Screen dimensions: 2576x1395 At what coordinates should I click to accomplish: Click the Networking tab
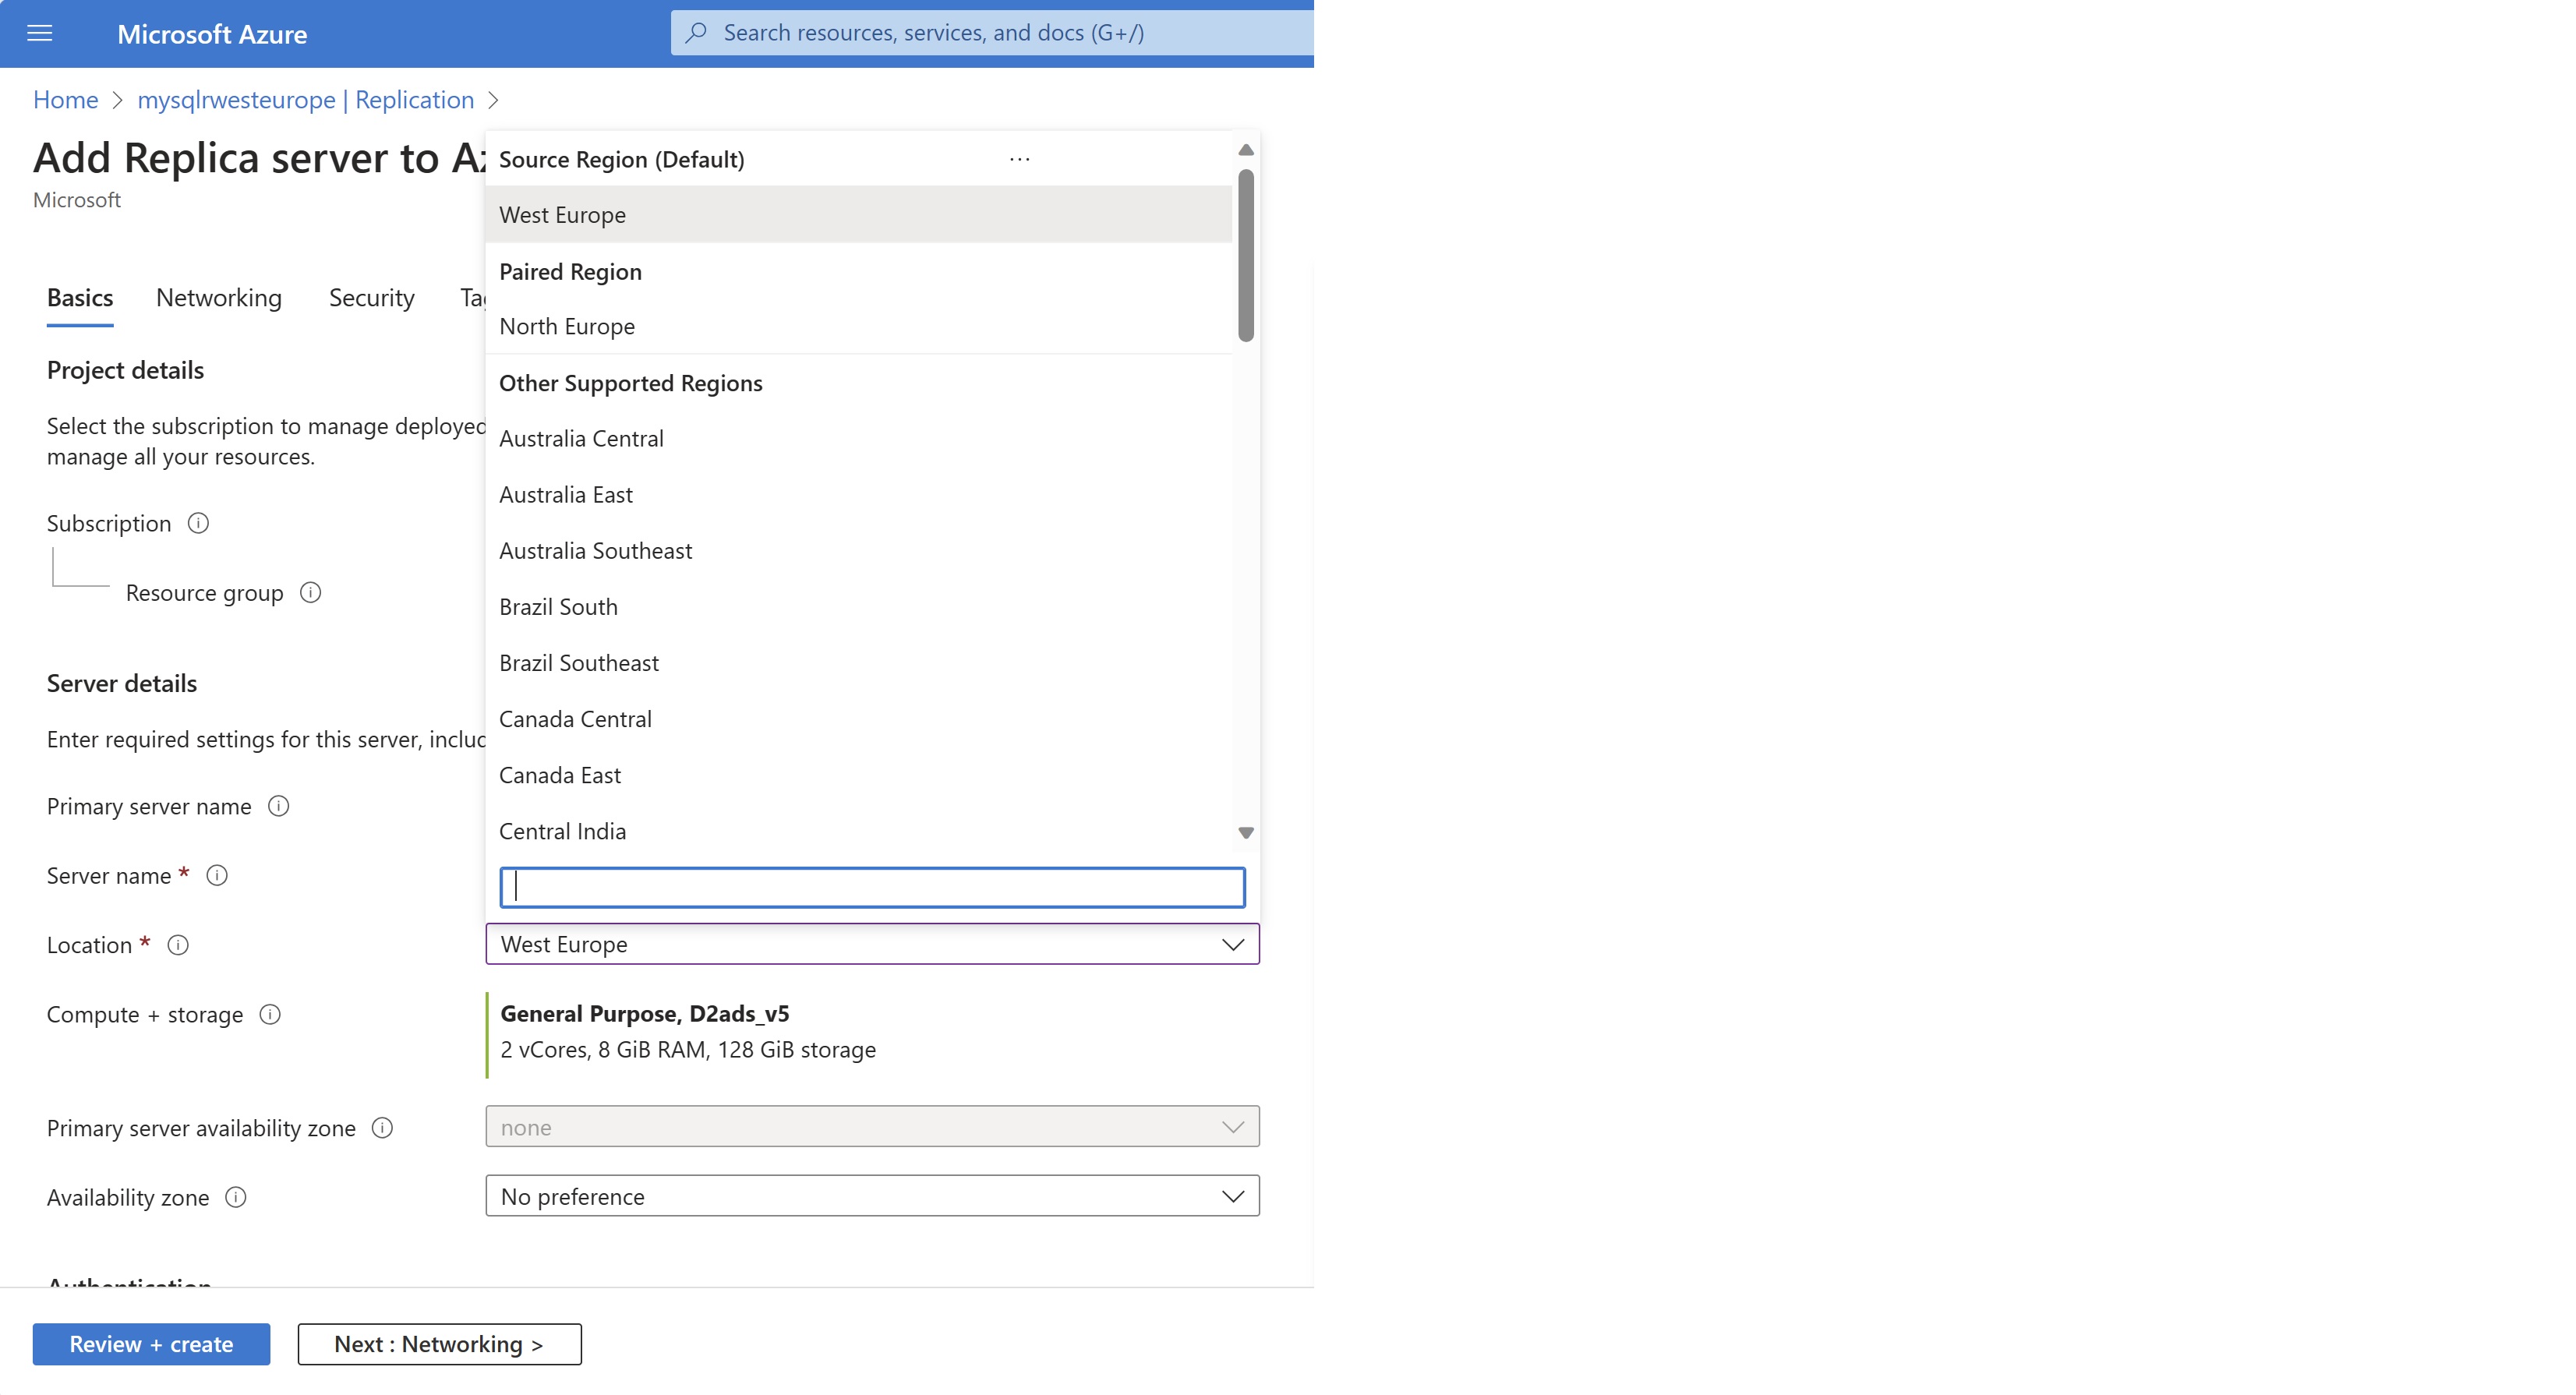tap(220, 297)
